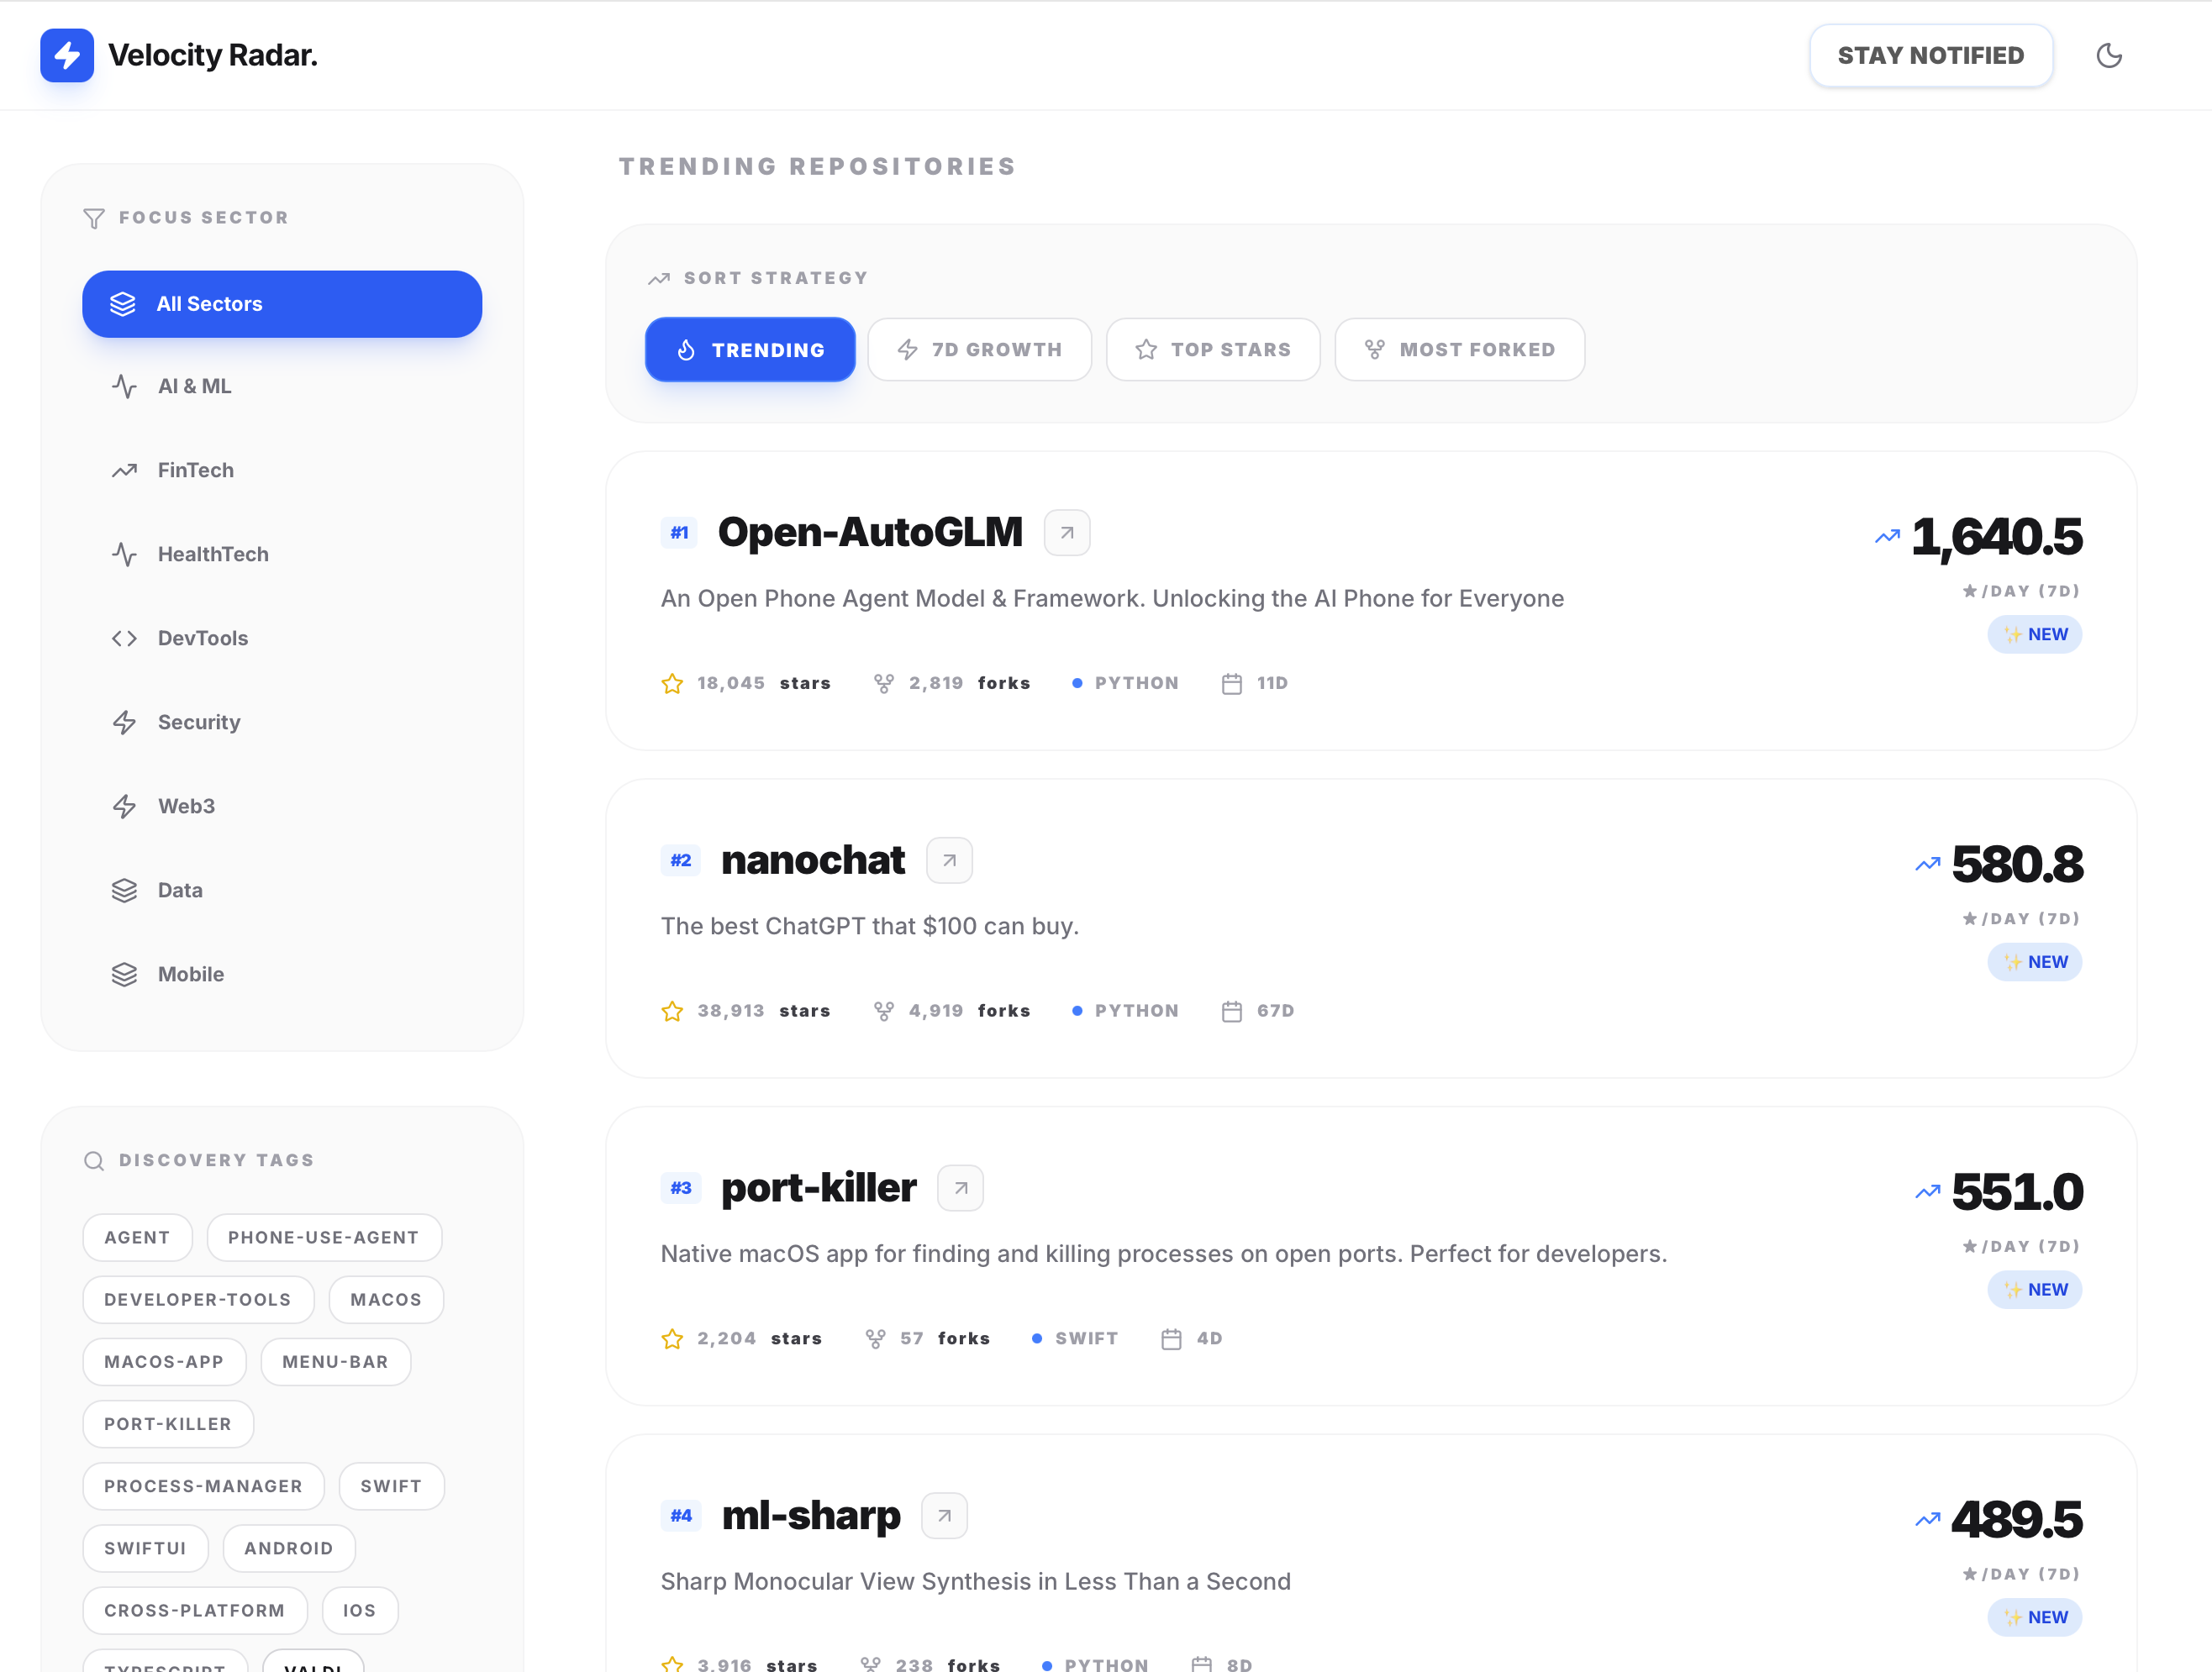The image size is (2212, 1672).
Task: Select the Trending sort option
Action: click(x=750, y=350)
